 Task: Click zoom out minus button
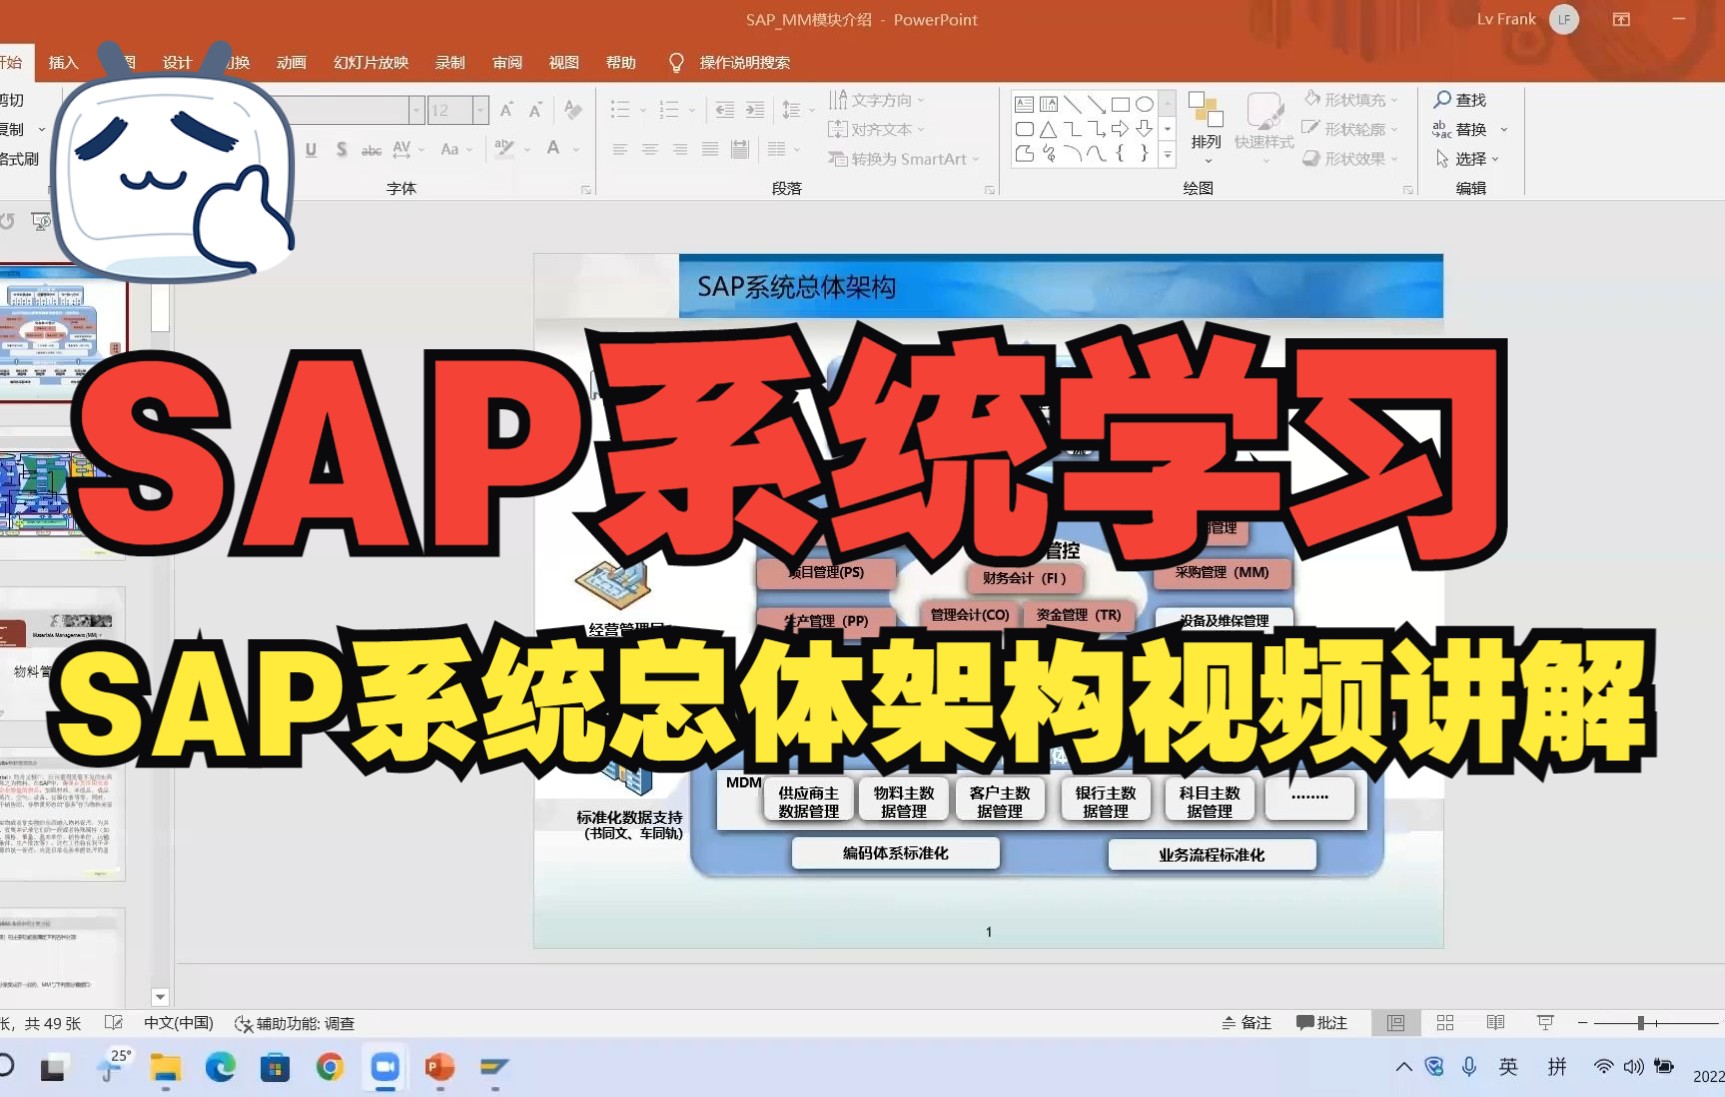pos(1583,1023)
